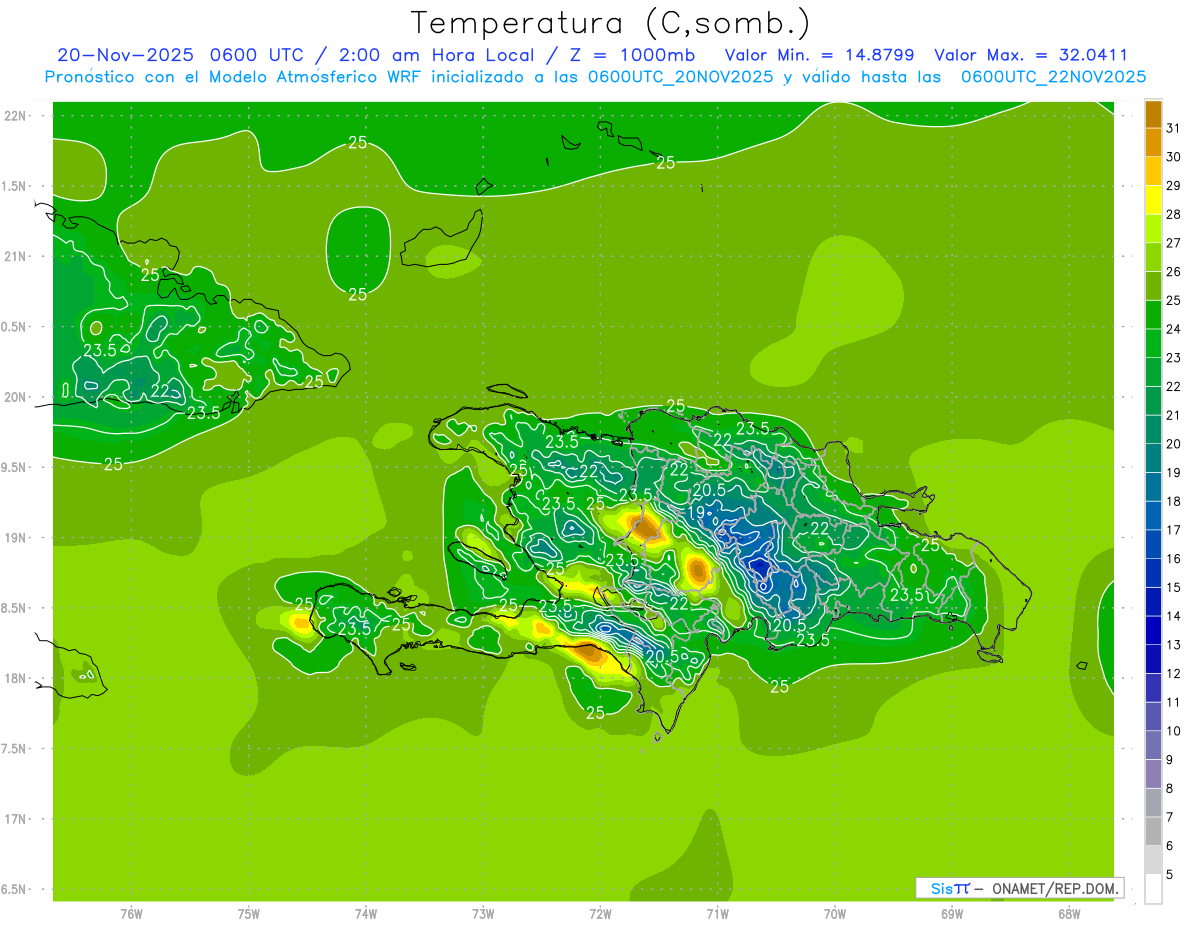This screenshot has width=1200, height=927.
Task: Pick the green swatch between 23 and 24
Action: [x=1153, y=343]
